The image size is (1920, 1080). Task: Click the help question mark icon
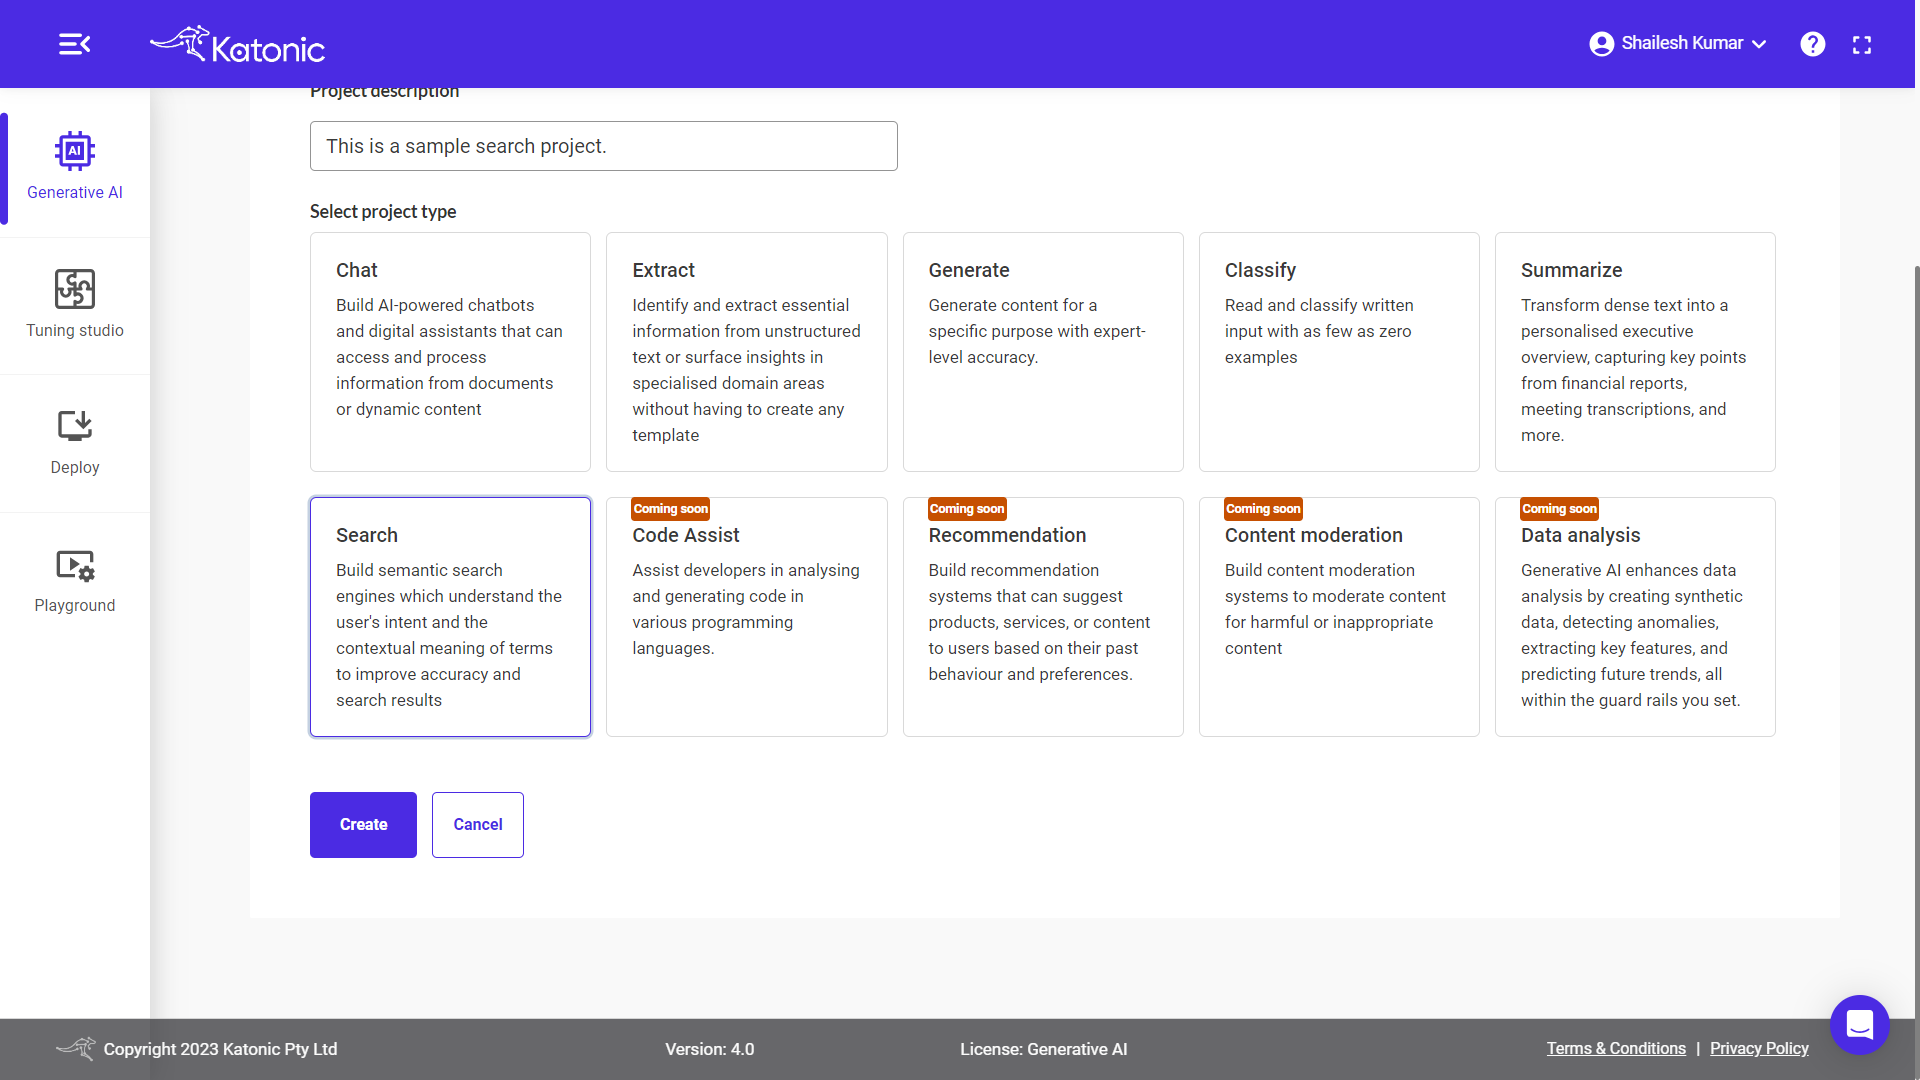pos(1812,44)
